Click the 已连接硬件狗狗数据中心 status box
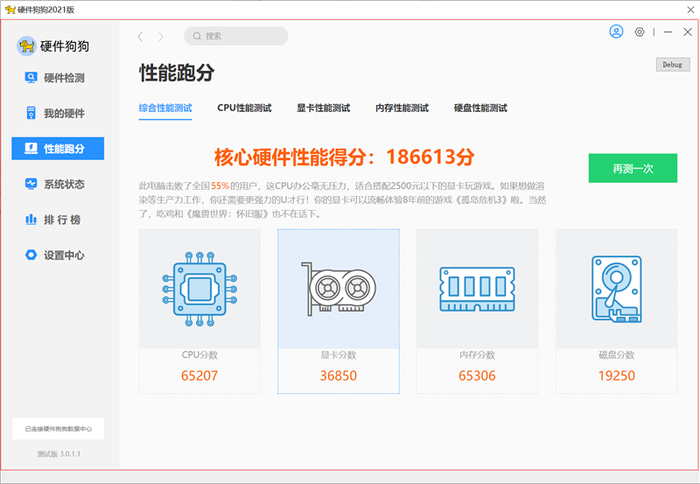The width and height of the screenshot is (700, 484). pyautogui.click(x=58, y=429)
